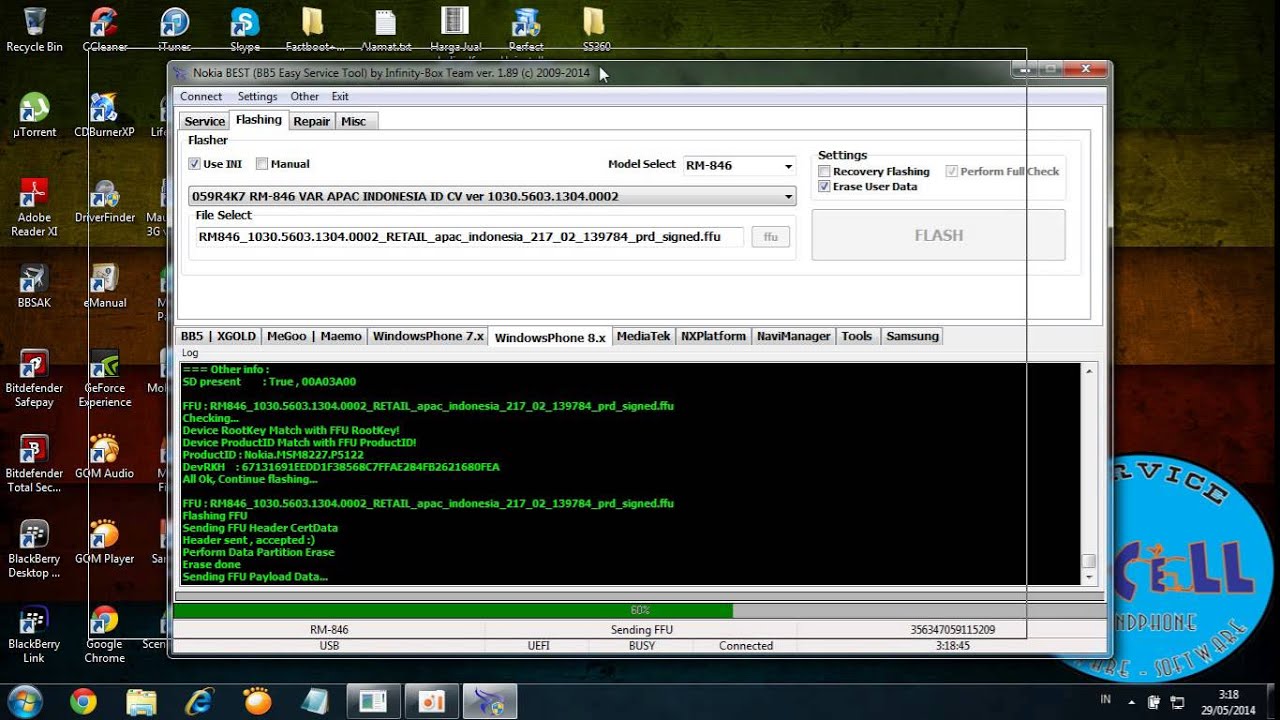
Task: Select Nokia BEST taskbar button
Action: [490, 701]
